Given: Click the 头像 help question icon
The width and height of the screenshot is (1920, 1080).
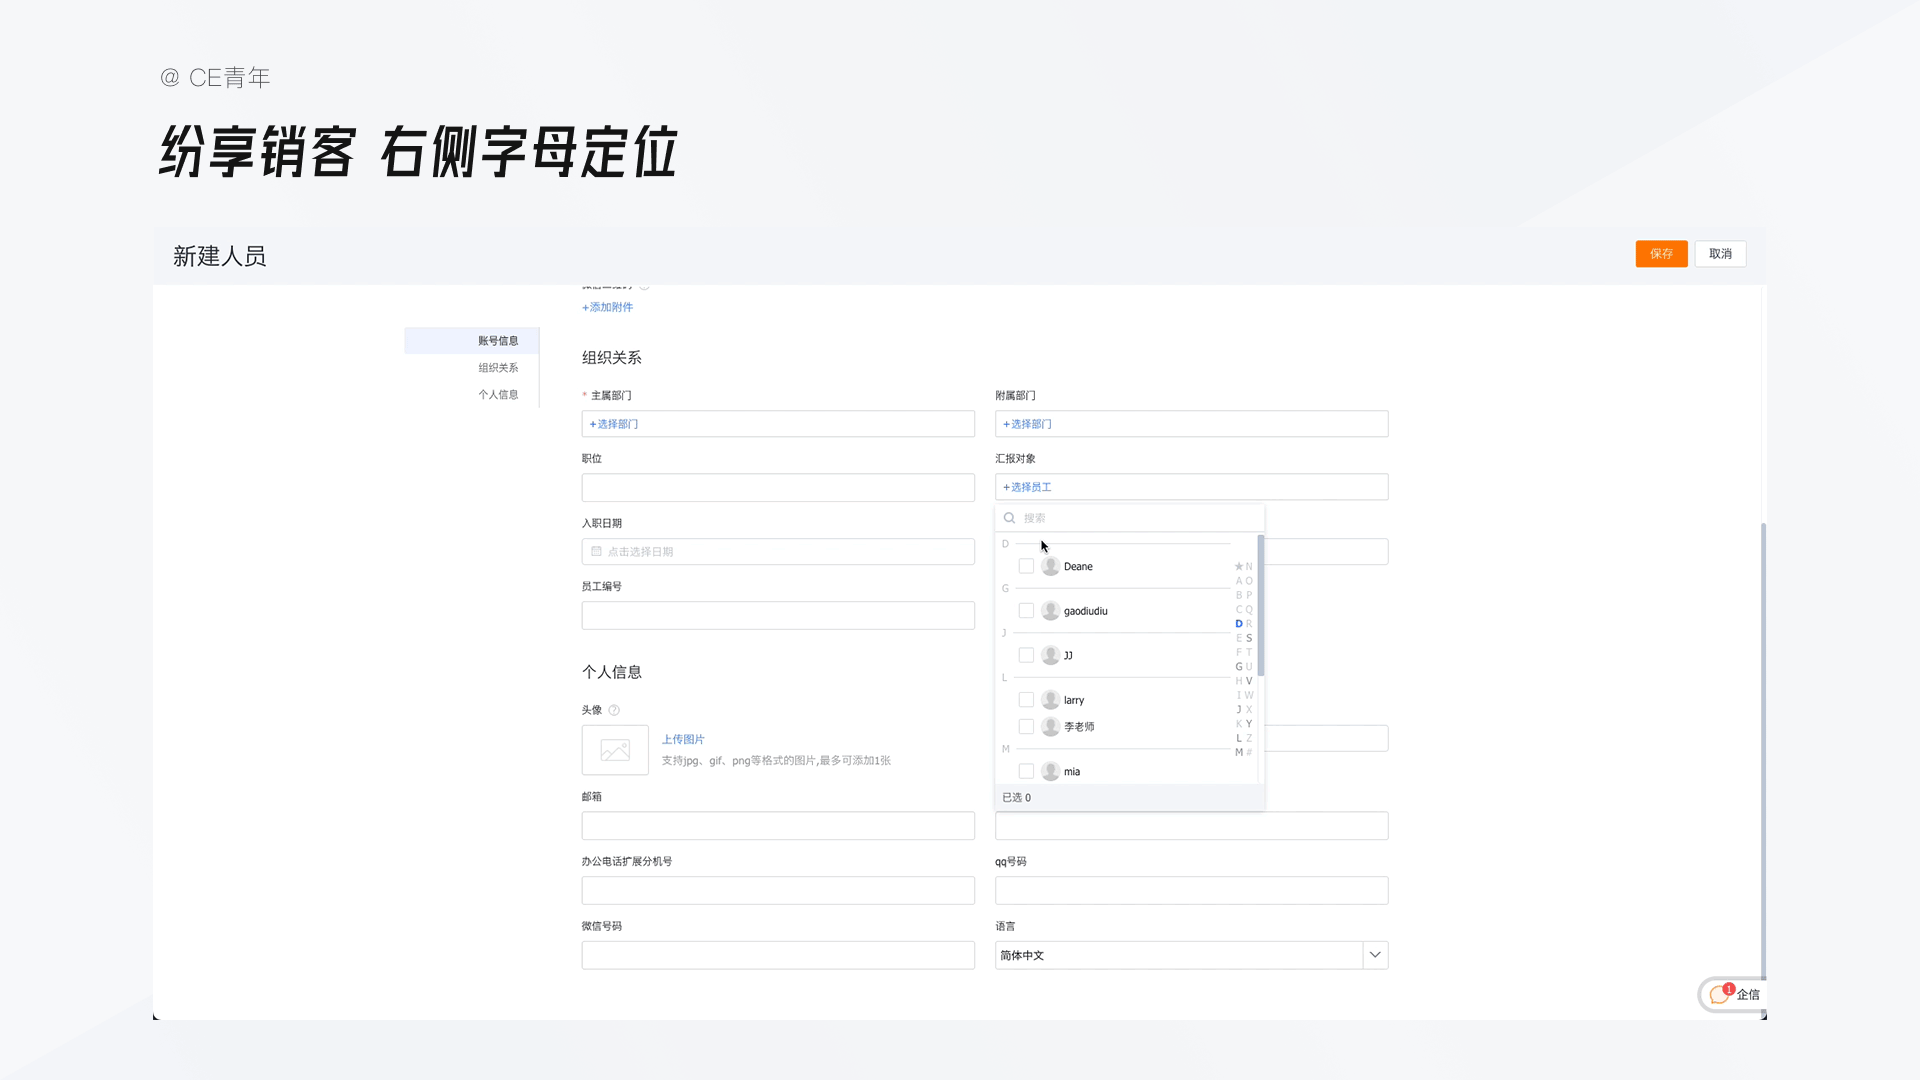Looking at the screenshot, I should 614,710.
